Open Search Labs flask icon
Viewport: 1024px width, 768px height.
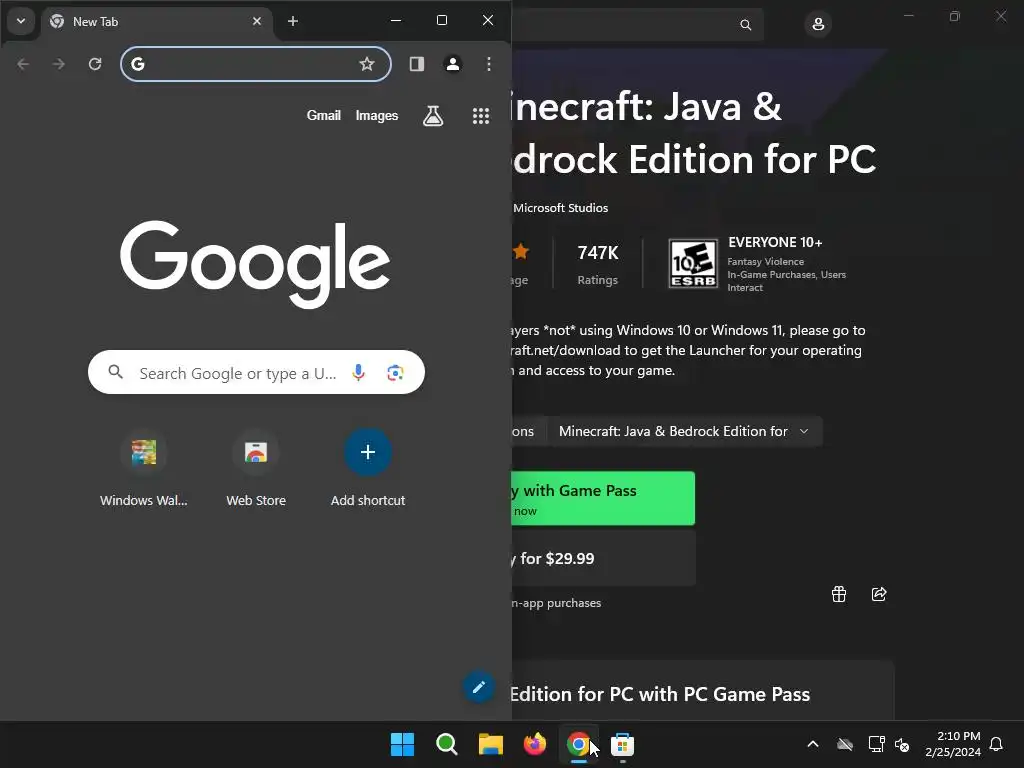tap(433, 116)
